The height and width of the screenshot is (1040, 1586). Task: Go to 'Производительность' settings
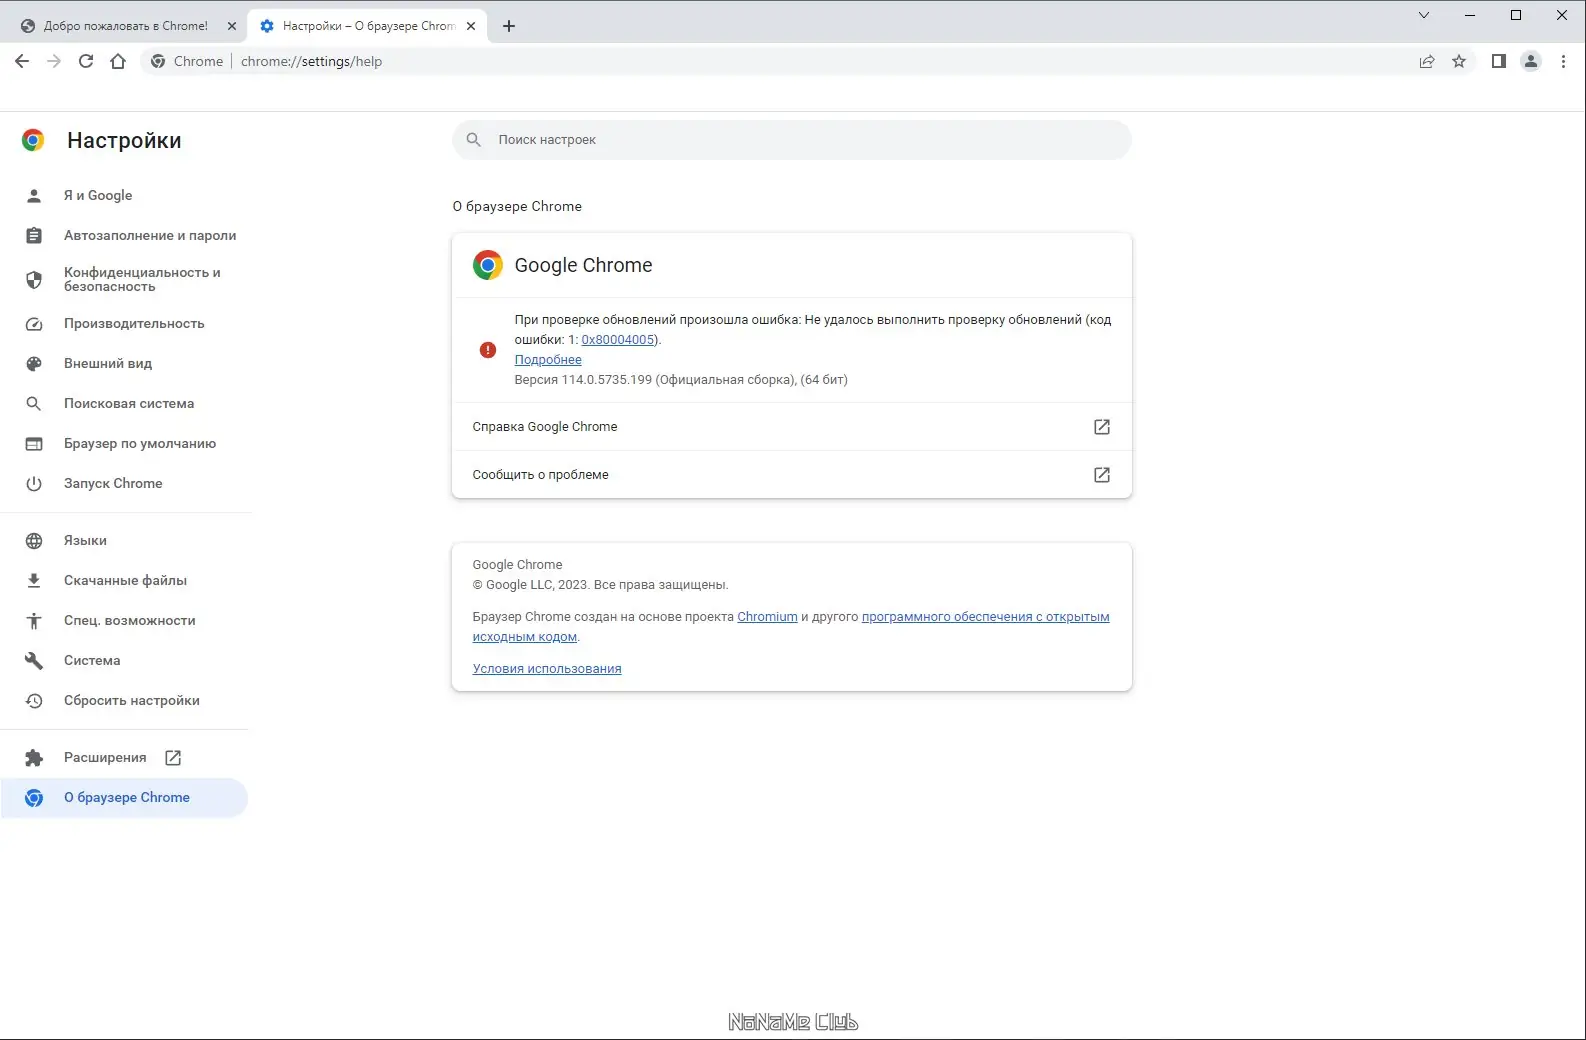[125, 323]
